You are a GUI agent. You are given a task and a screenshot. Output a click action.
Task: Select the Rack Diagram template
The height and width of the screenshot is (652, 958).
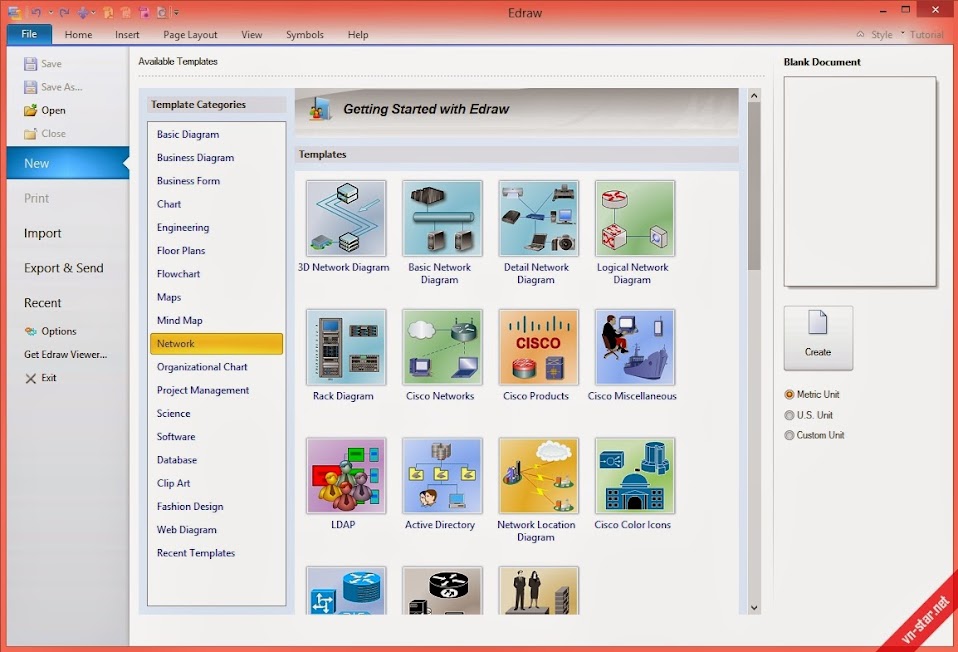click(x=346, y=347)
